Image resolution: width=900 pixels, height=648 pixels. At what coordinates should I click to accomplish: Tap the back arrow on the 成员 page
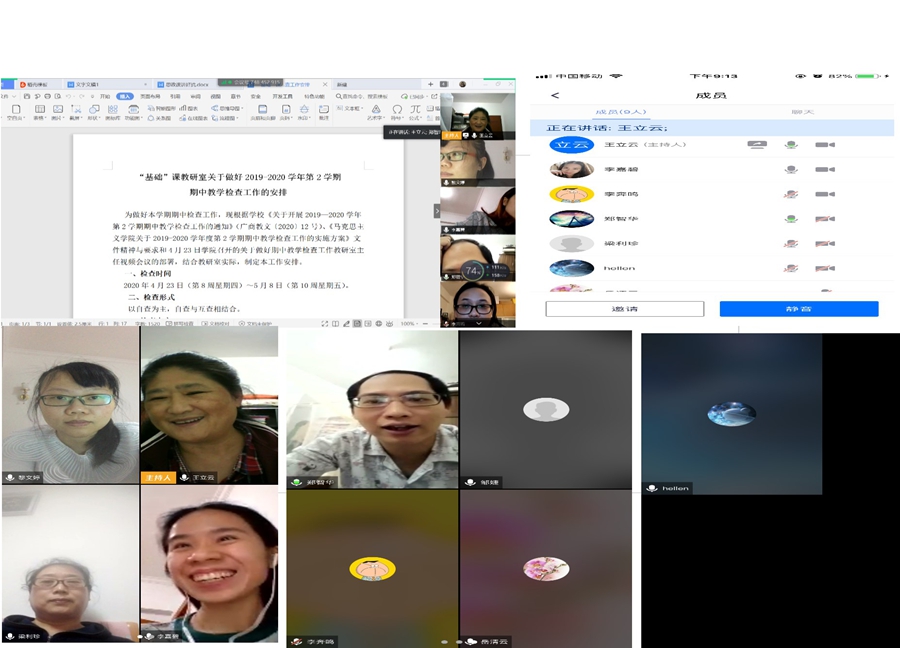coord(555,95)
